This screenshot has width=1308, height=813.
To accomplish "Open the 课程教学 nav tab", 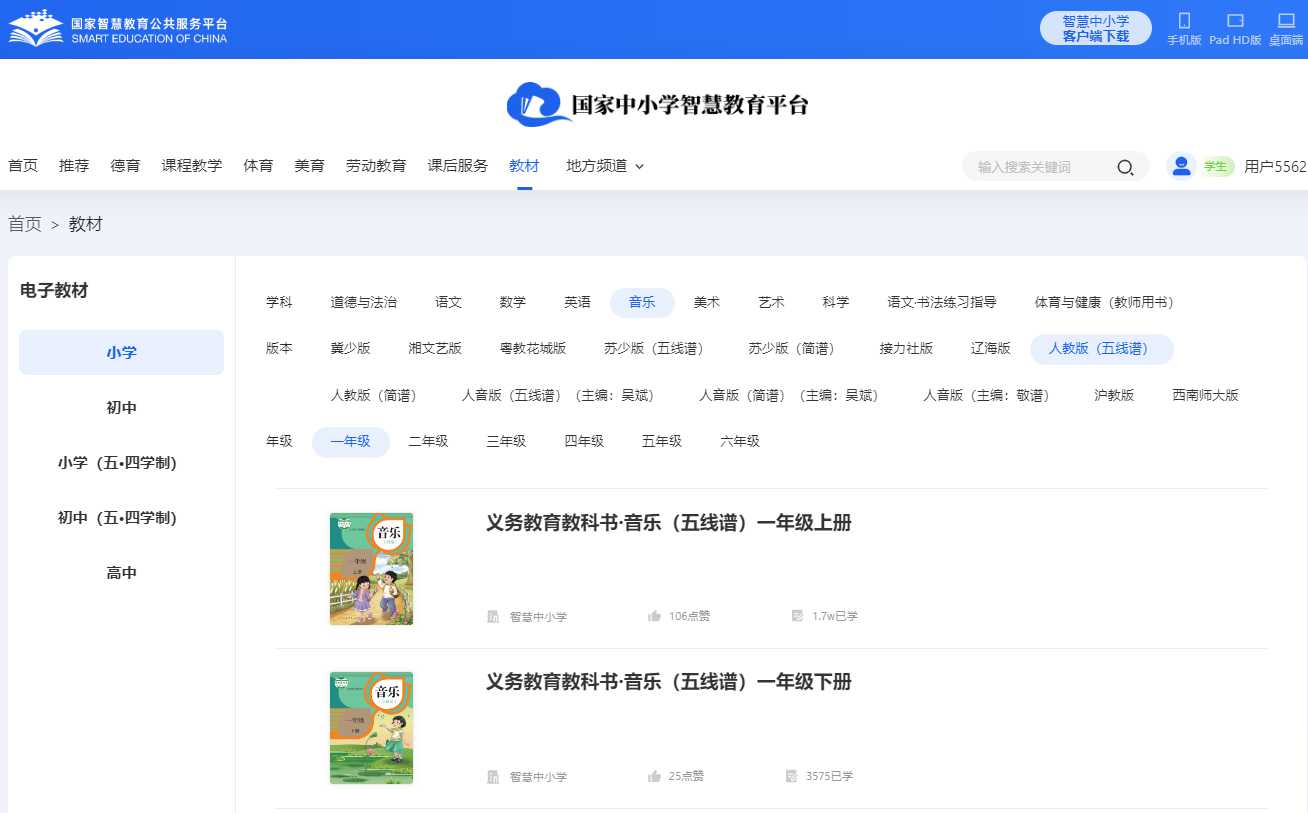I will [192, 166].
